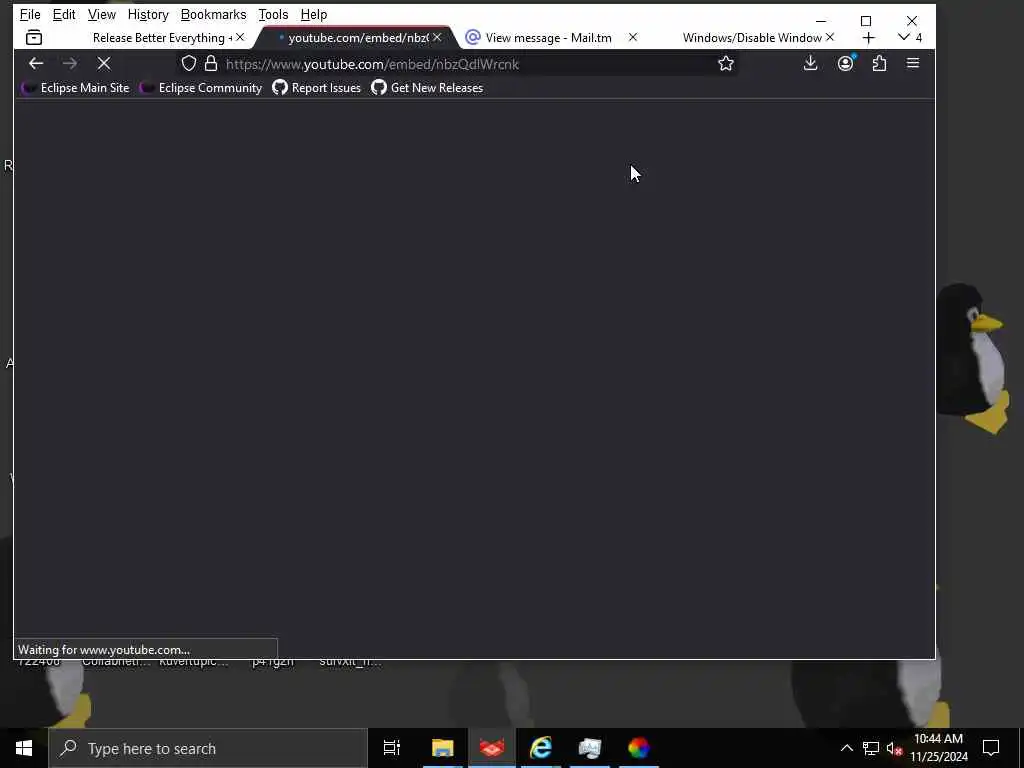Open the tab overview icon beside tabs

[34, 38]
